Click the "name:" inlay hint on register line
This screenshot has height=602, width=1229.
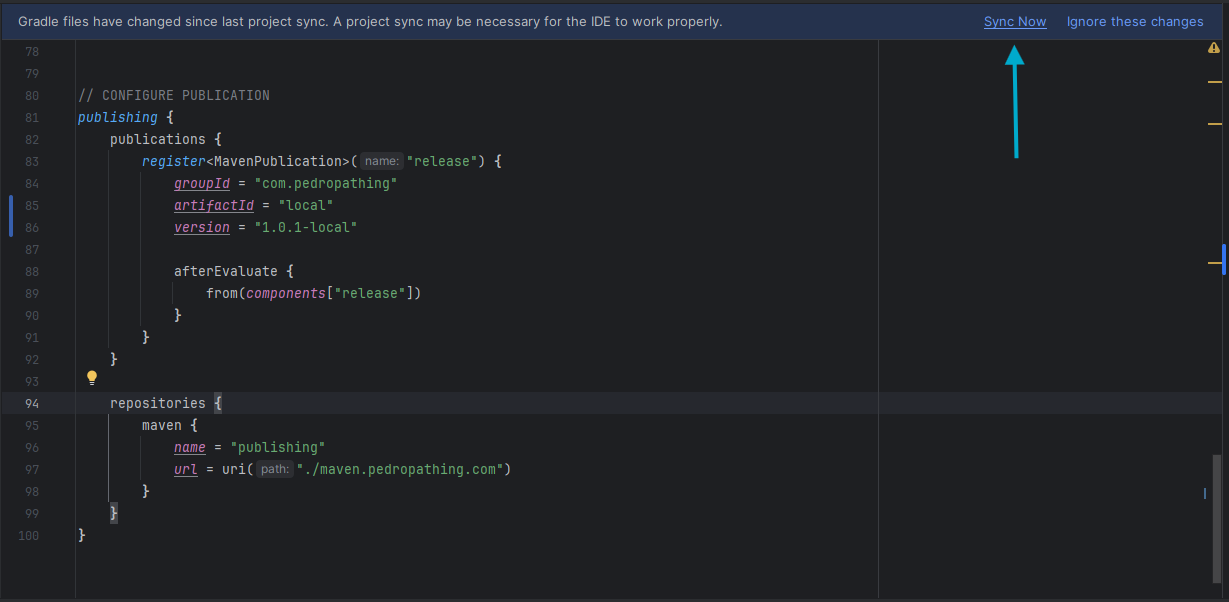pyautogui.click(x=382, y=162)
